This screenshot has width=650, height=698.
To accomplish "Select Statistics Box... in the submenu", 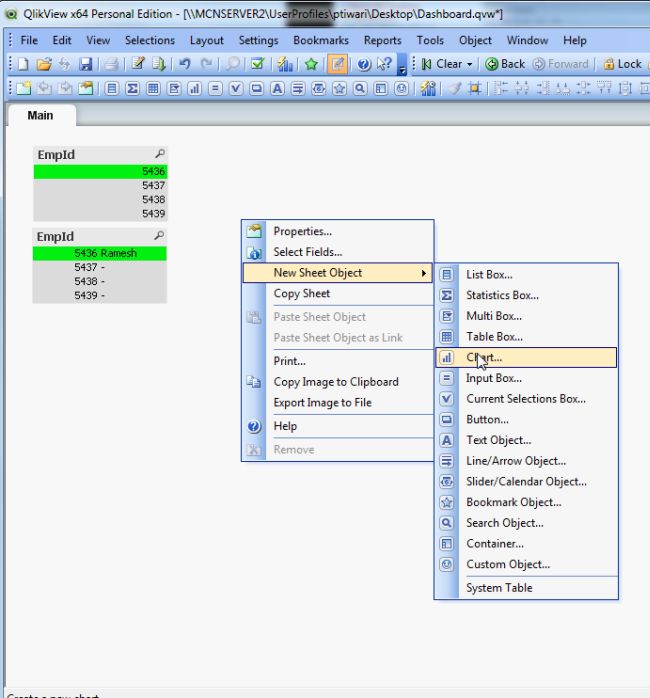I will click(x=526, y=296).
